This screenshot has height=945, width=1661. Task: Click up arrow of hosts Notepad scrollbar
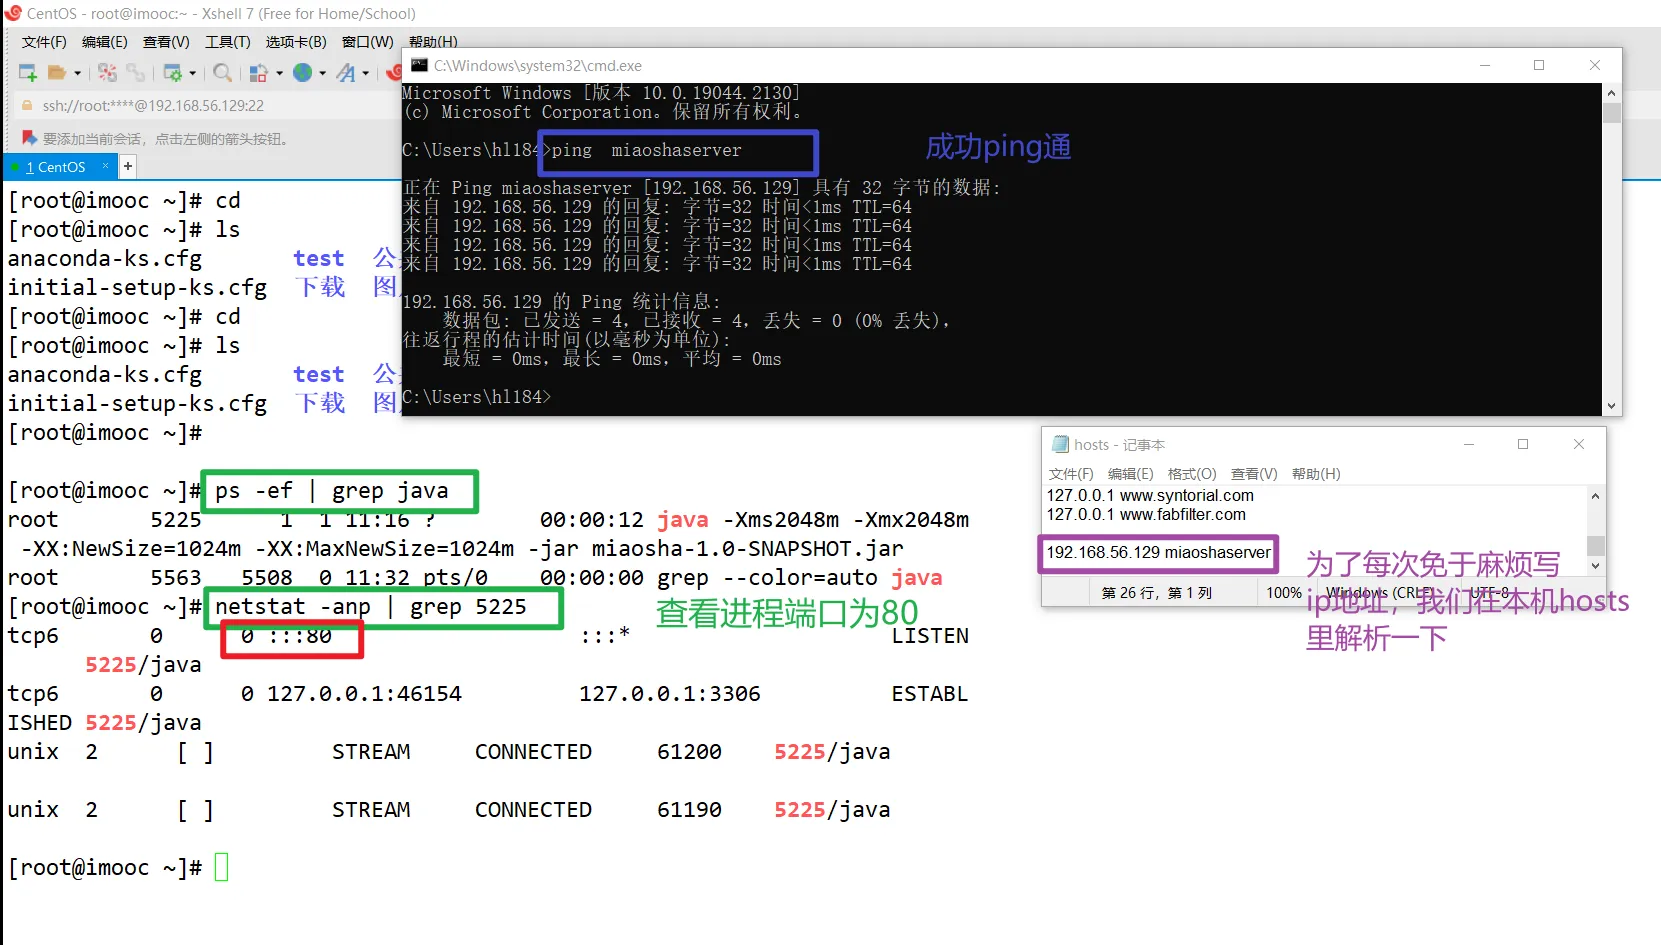point(1596,496)
